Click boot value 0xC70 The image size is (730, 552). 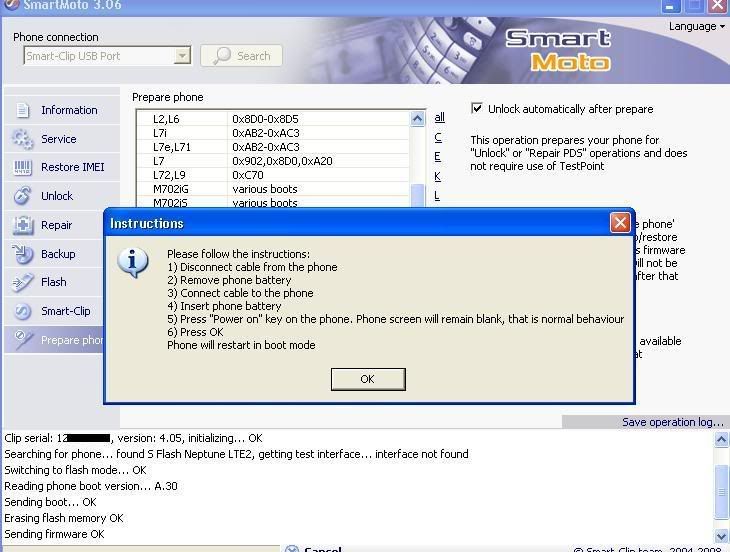tap(248, 175)
